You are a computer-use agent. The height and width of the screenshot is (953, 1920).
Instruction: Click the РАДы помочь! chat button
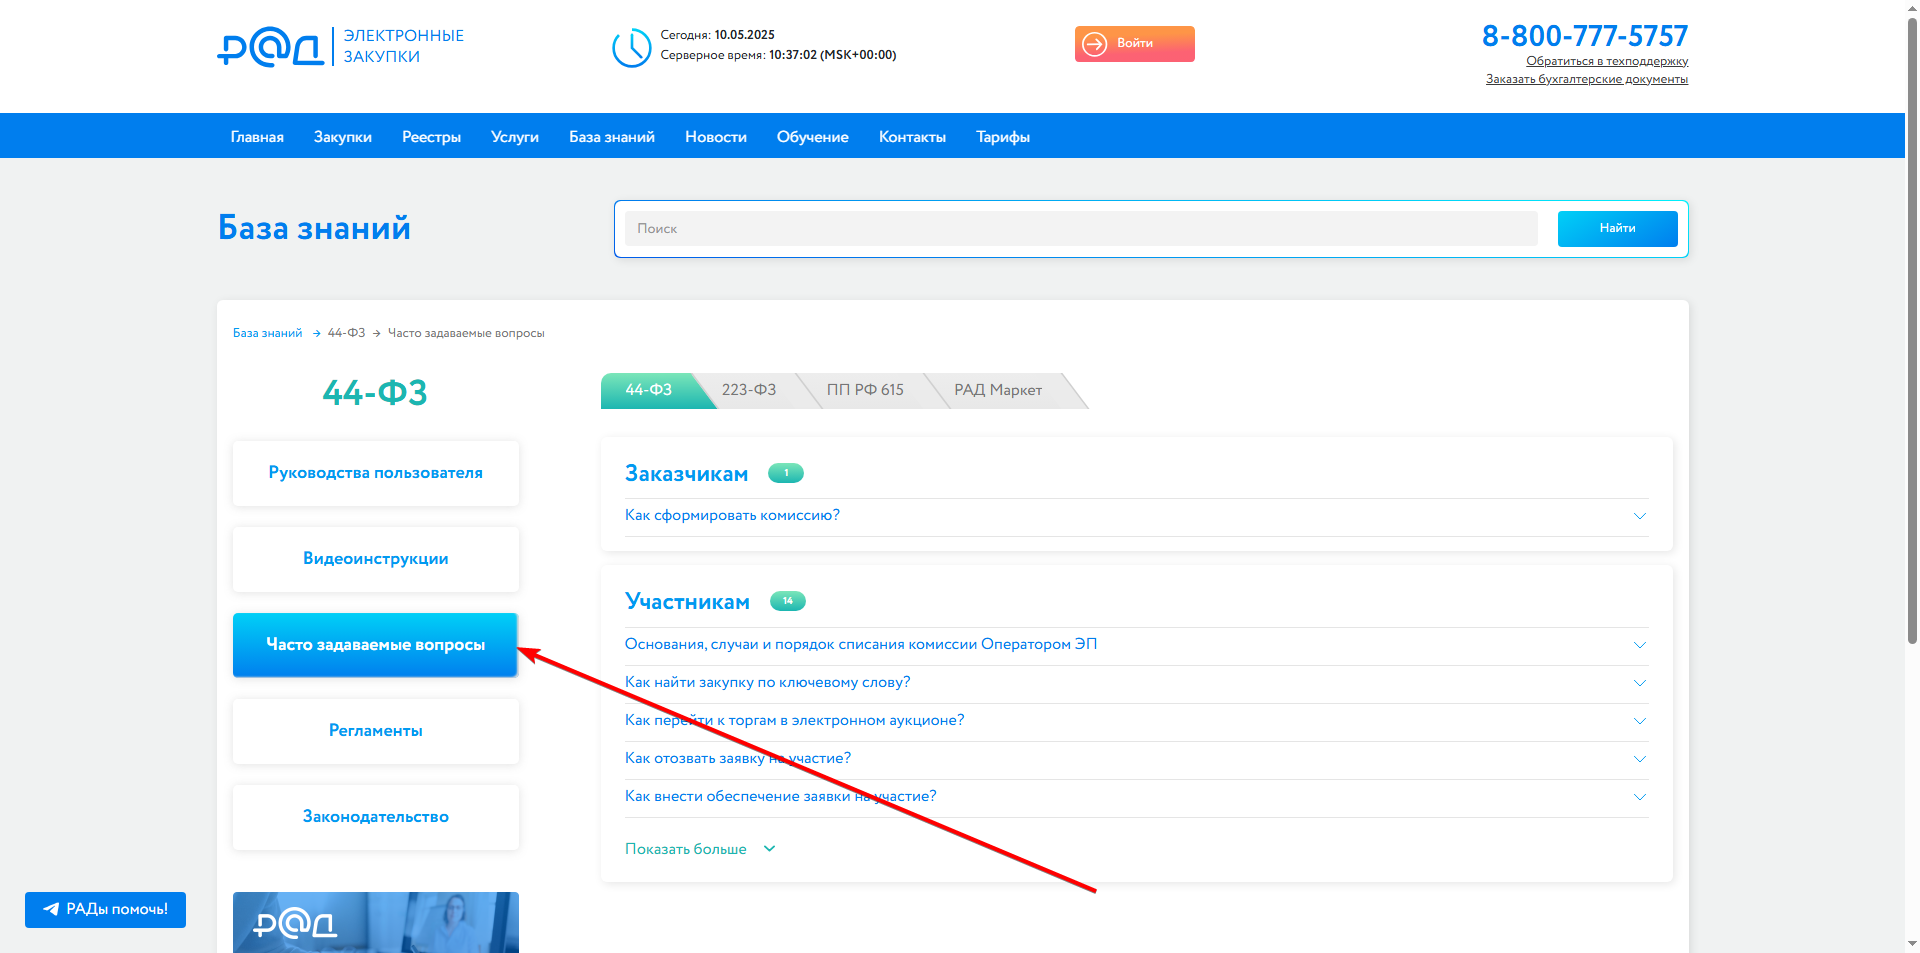[x=105, y=910]
